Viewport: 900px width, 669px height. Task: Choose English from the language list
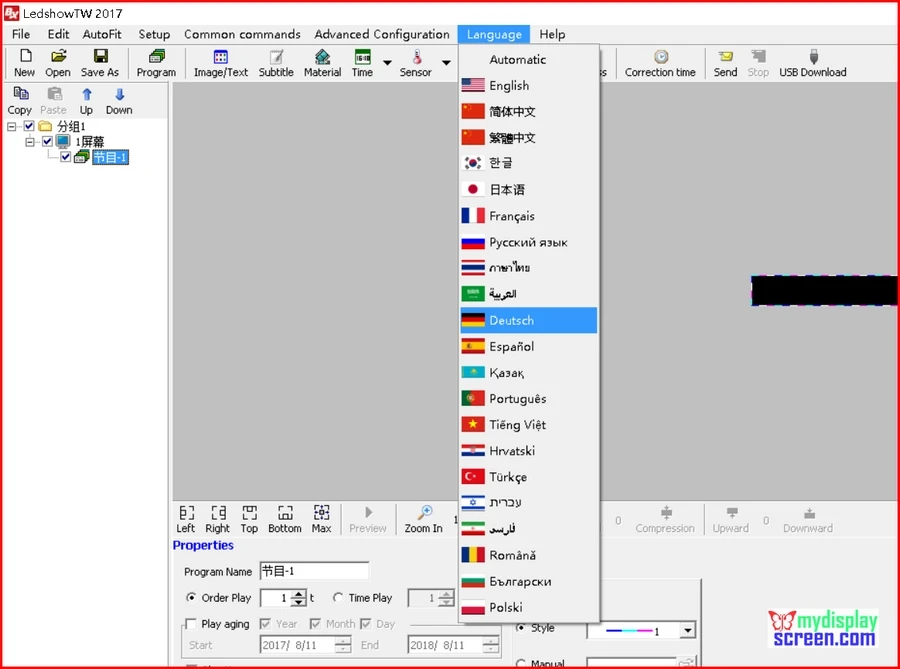pyautogui.click(x=529, y=85)
